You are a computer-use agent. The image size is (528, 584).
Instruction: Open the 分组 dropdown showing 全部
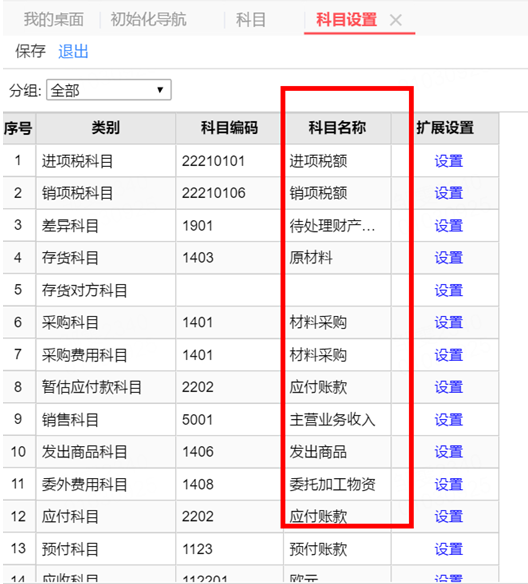[x=109, y=90]
